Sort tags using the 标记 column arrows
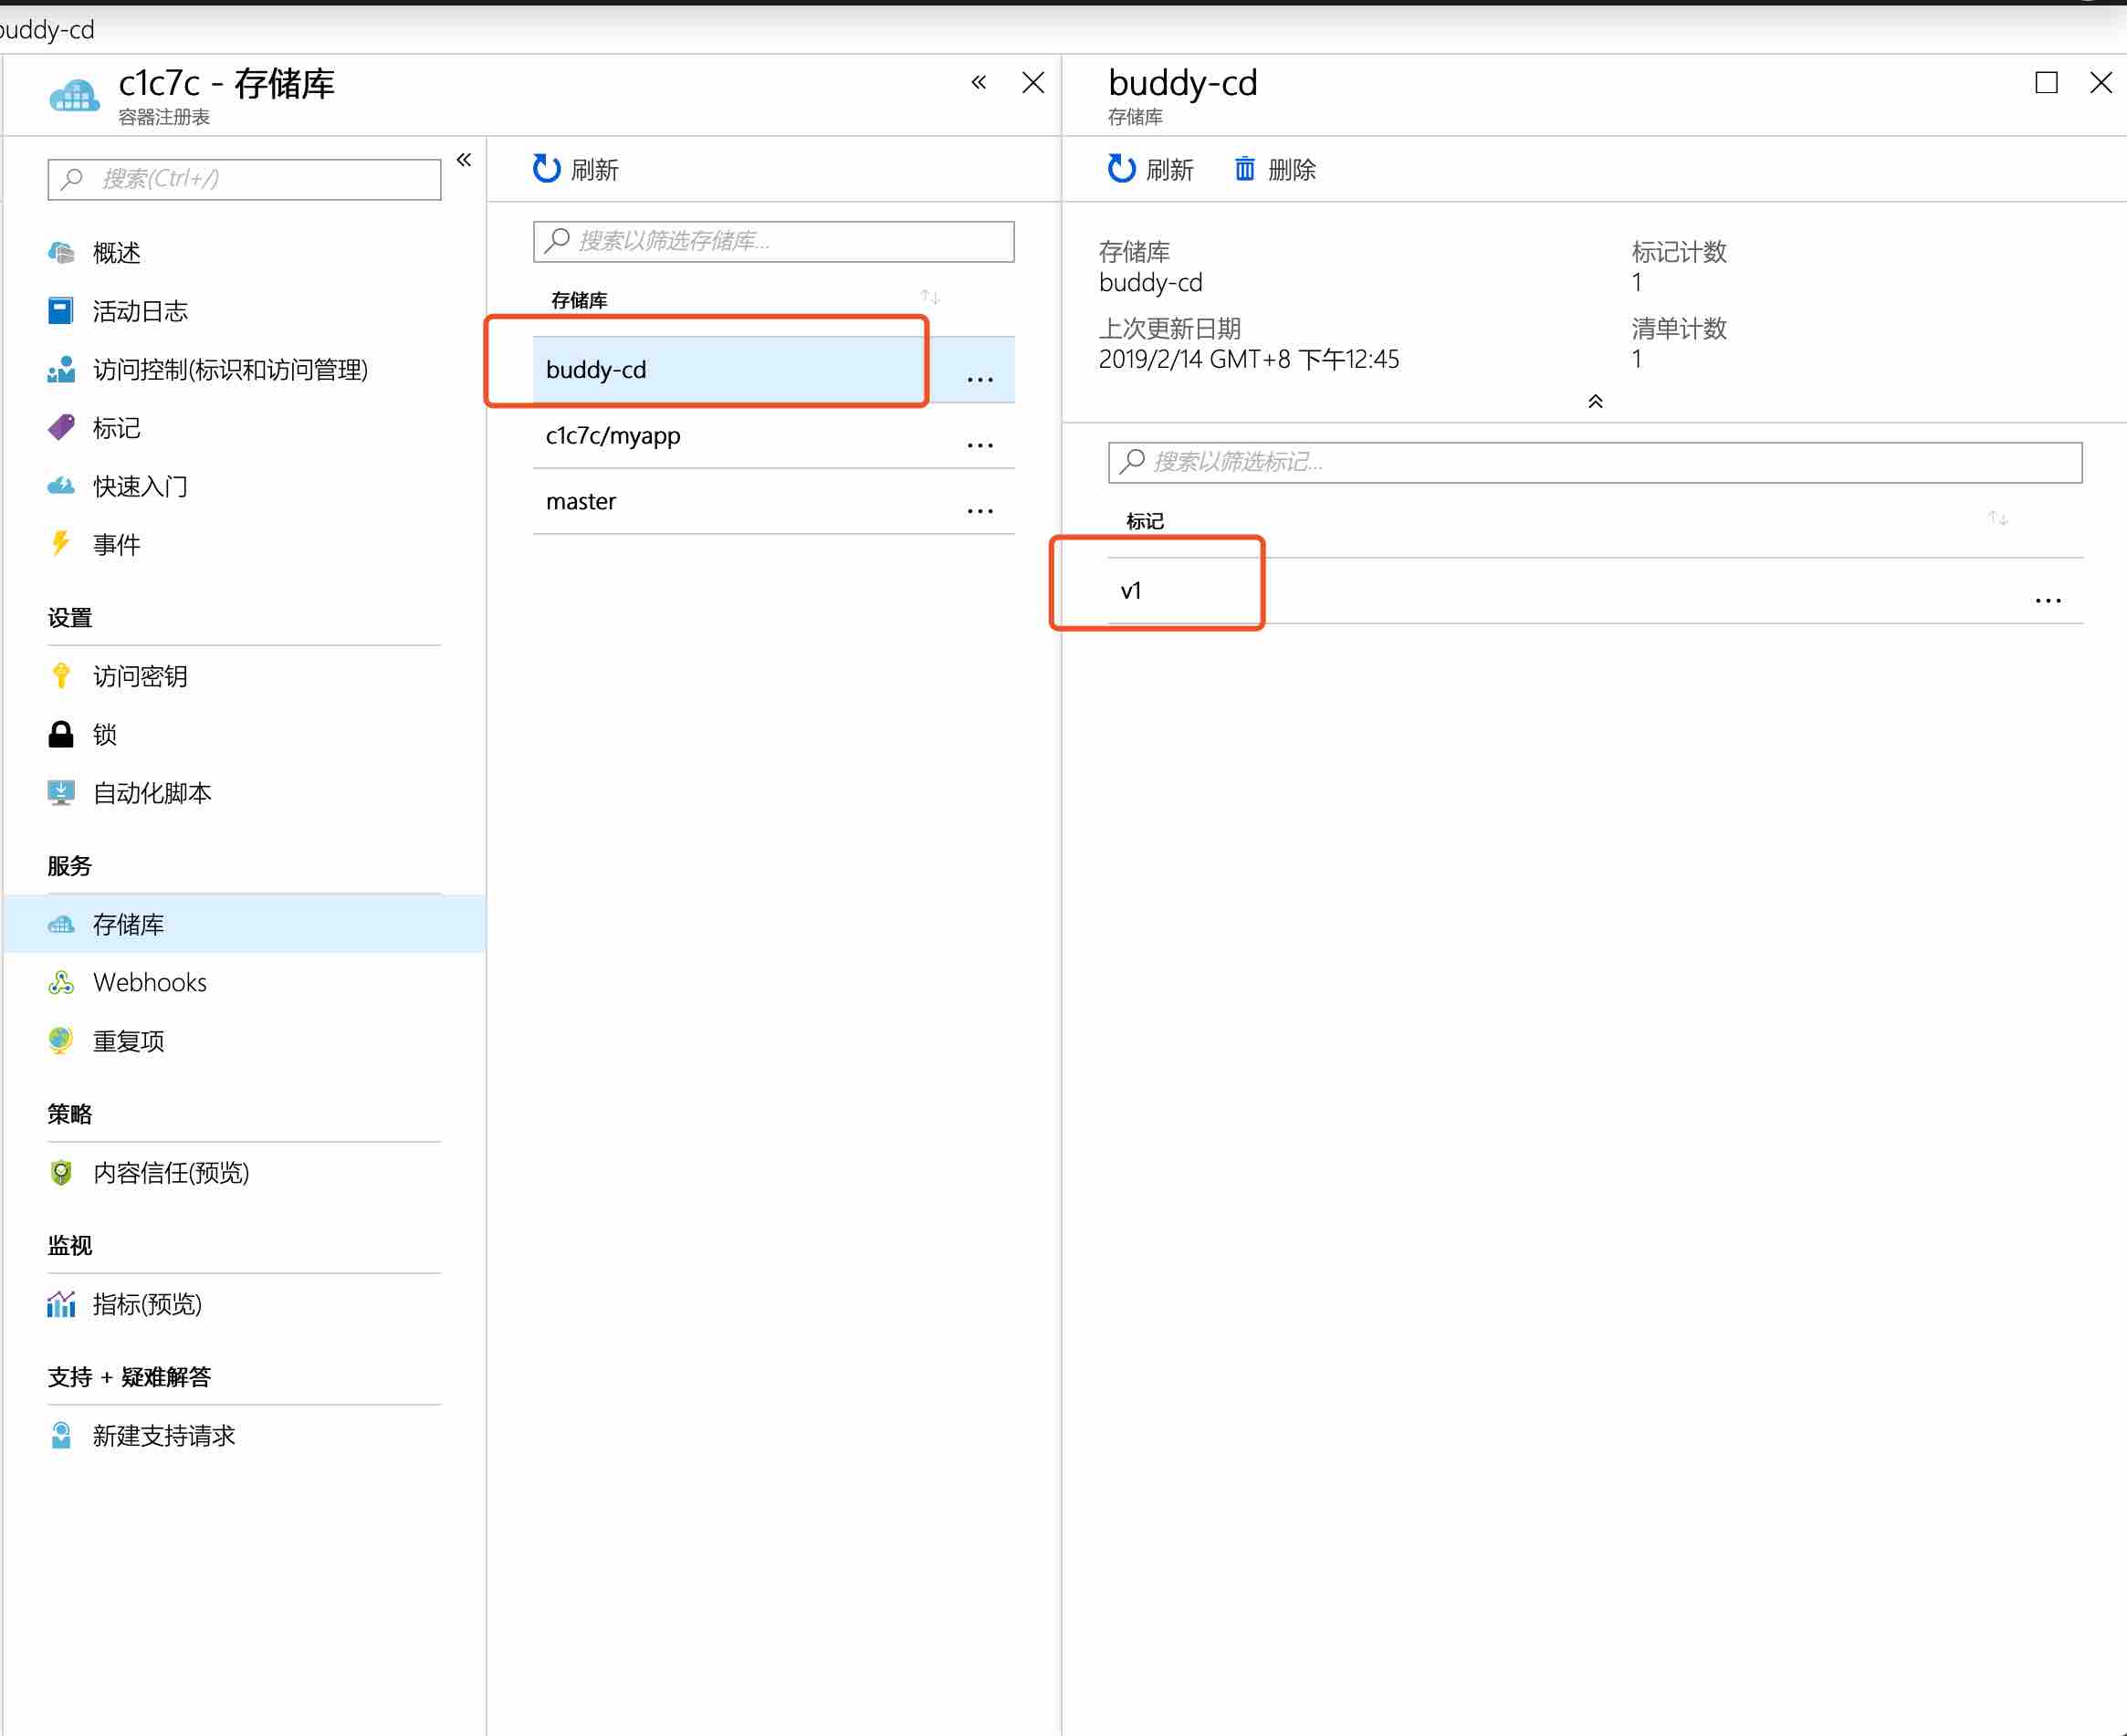The image size is (2127, 1736). pos(1998,518)
